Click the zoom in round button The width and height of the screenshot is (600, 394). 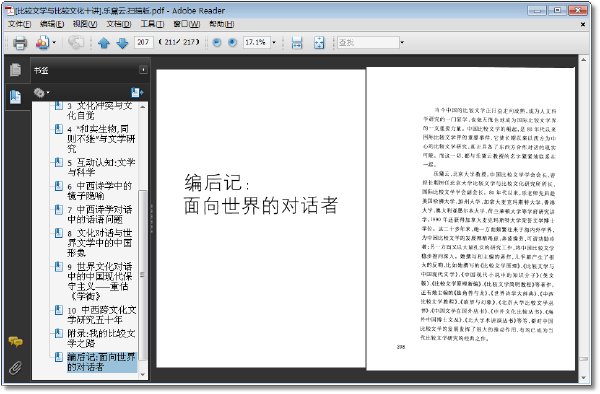pos(232,42)
